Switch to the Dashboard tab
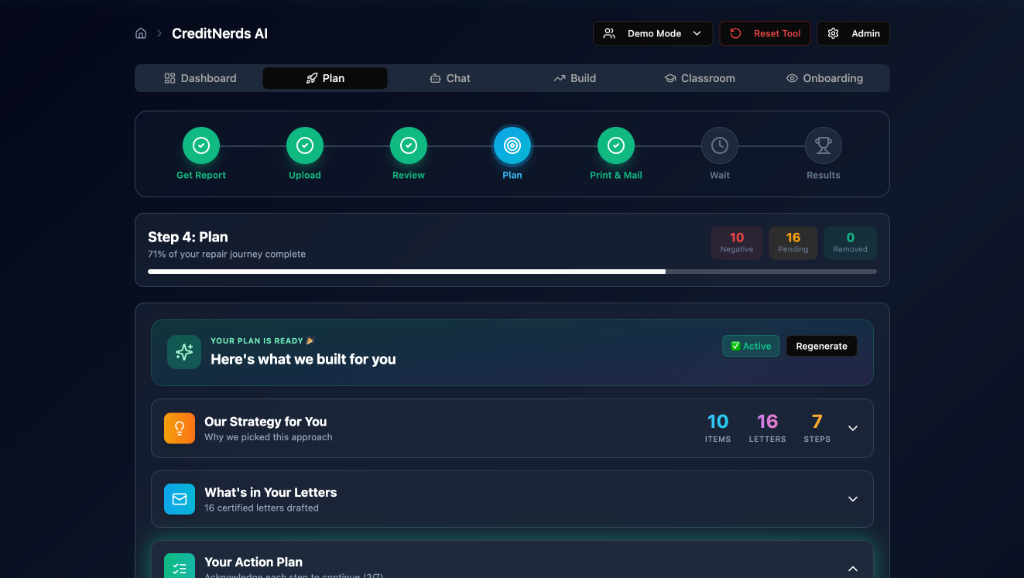Viewport: 1024px width, 578px height. tap(200, 78)
